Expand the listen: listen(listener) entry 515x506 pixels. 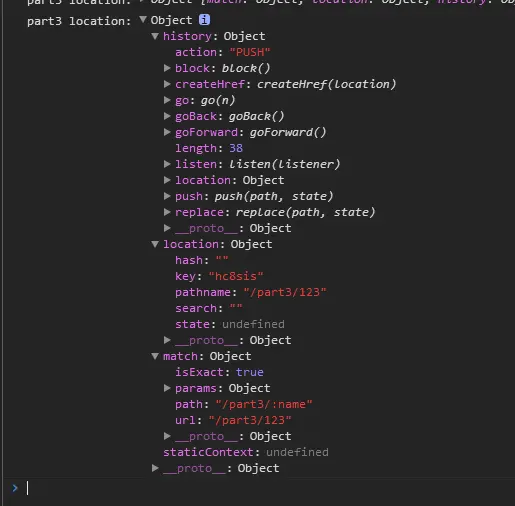pyautogui.click(x=167, y=164)
